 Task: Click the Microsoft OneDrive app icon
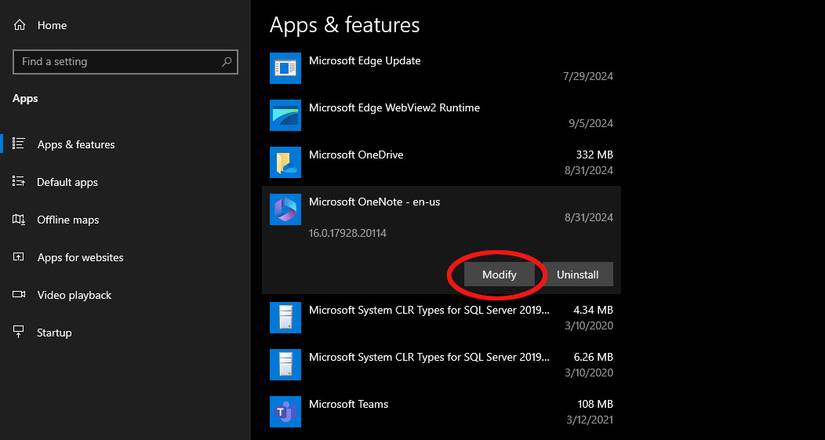point(285,162)
